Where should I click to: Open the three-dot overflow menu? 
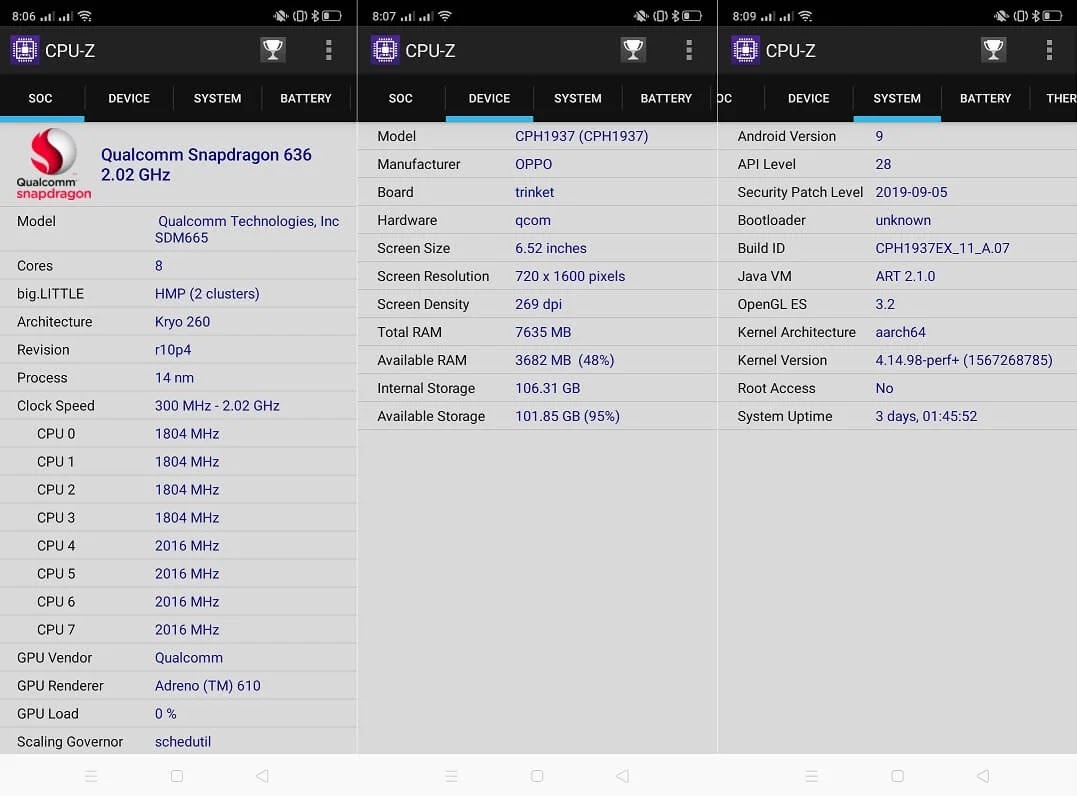pos(329,50)
